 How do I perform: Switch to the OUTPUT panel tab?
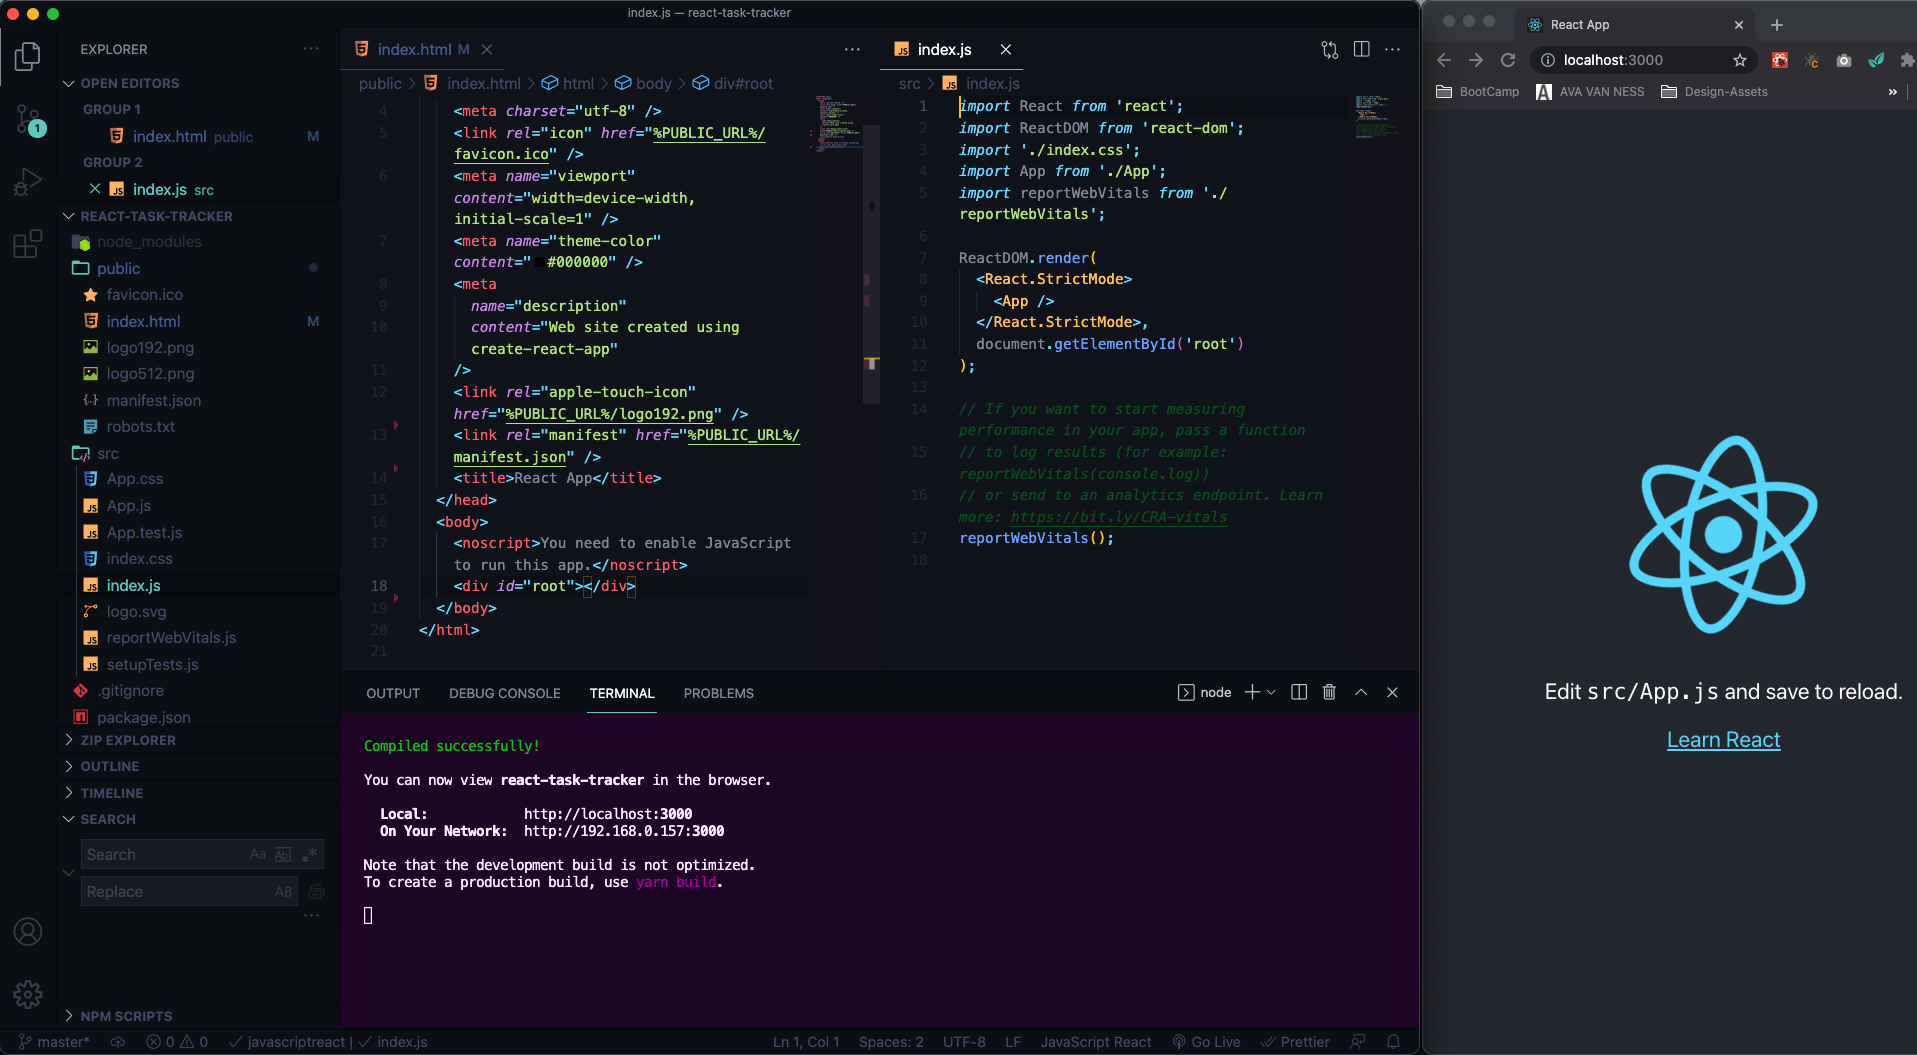click(393, 693)
